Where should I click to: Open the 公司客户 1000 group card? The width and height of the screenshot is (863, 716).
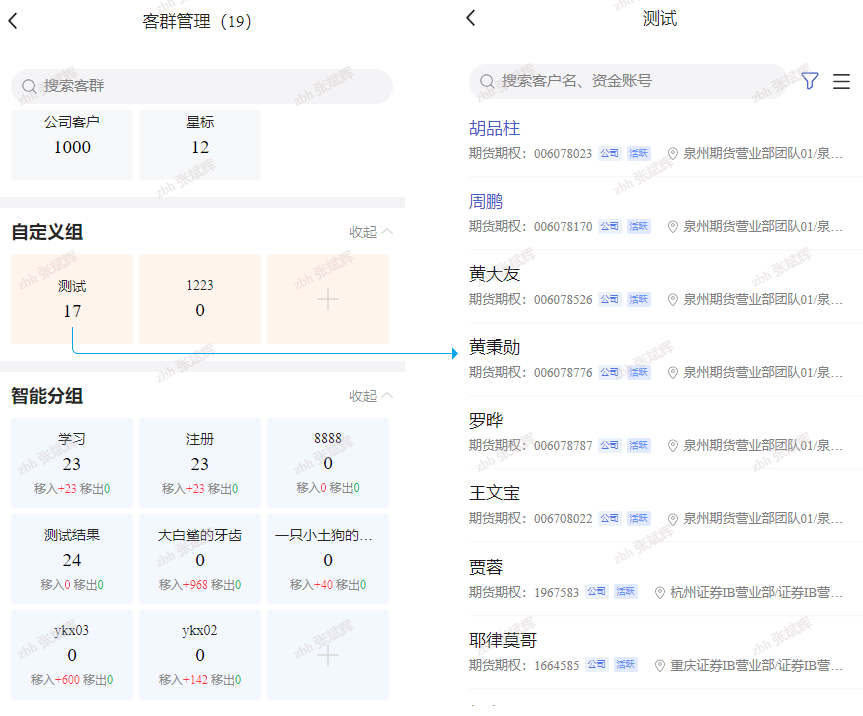[x=72, y=144]
